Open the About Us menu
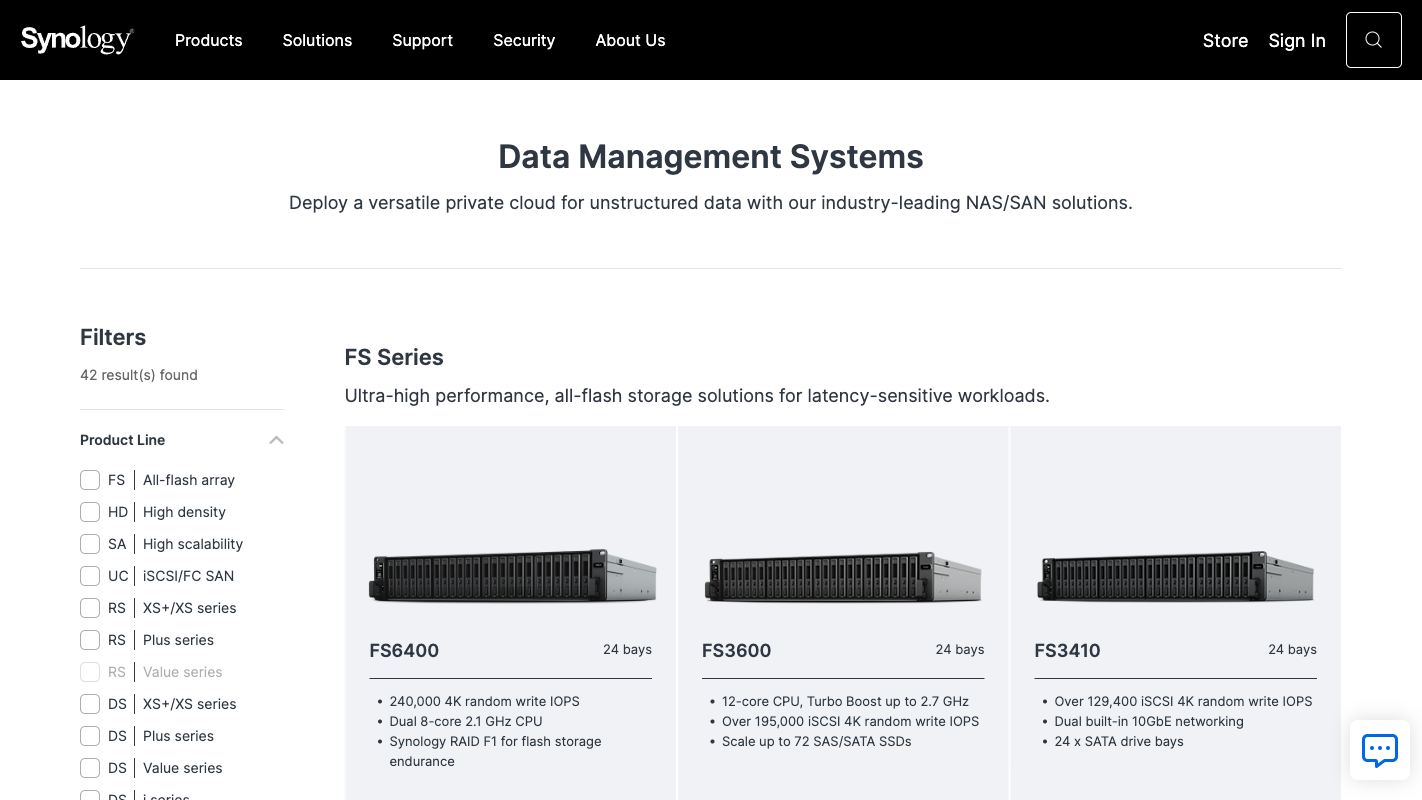The width and height of the screenshot is (1422, 800). (x=630, y=40)
